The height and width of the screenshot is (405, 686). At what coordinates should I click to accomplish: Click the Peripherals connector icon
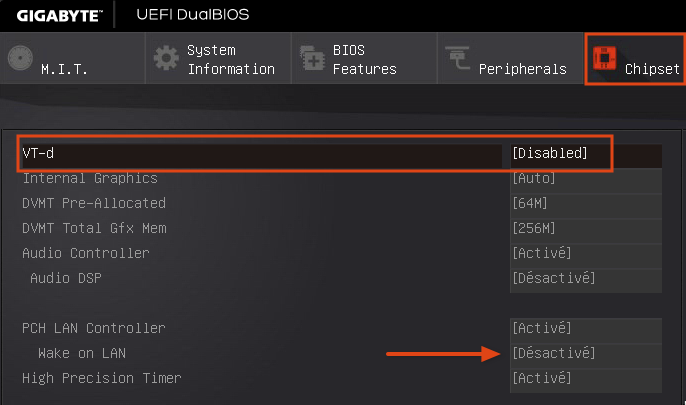(x=457, y=58)
